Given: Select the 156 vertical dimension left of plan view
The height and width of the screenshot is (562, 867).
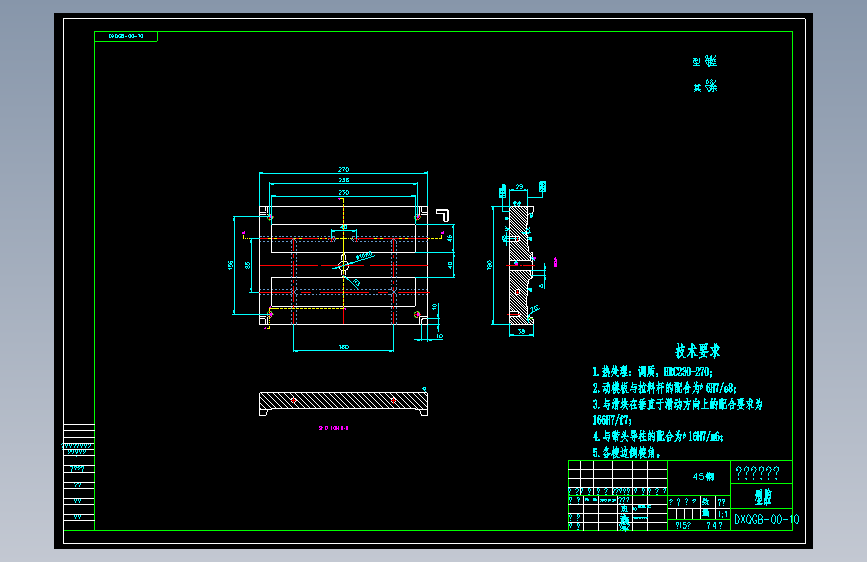Looking at the screenshot, I should (x=231, y=265).
